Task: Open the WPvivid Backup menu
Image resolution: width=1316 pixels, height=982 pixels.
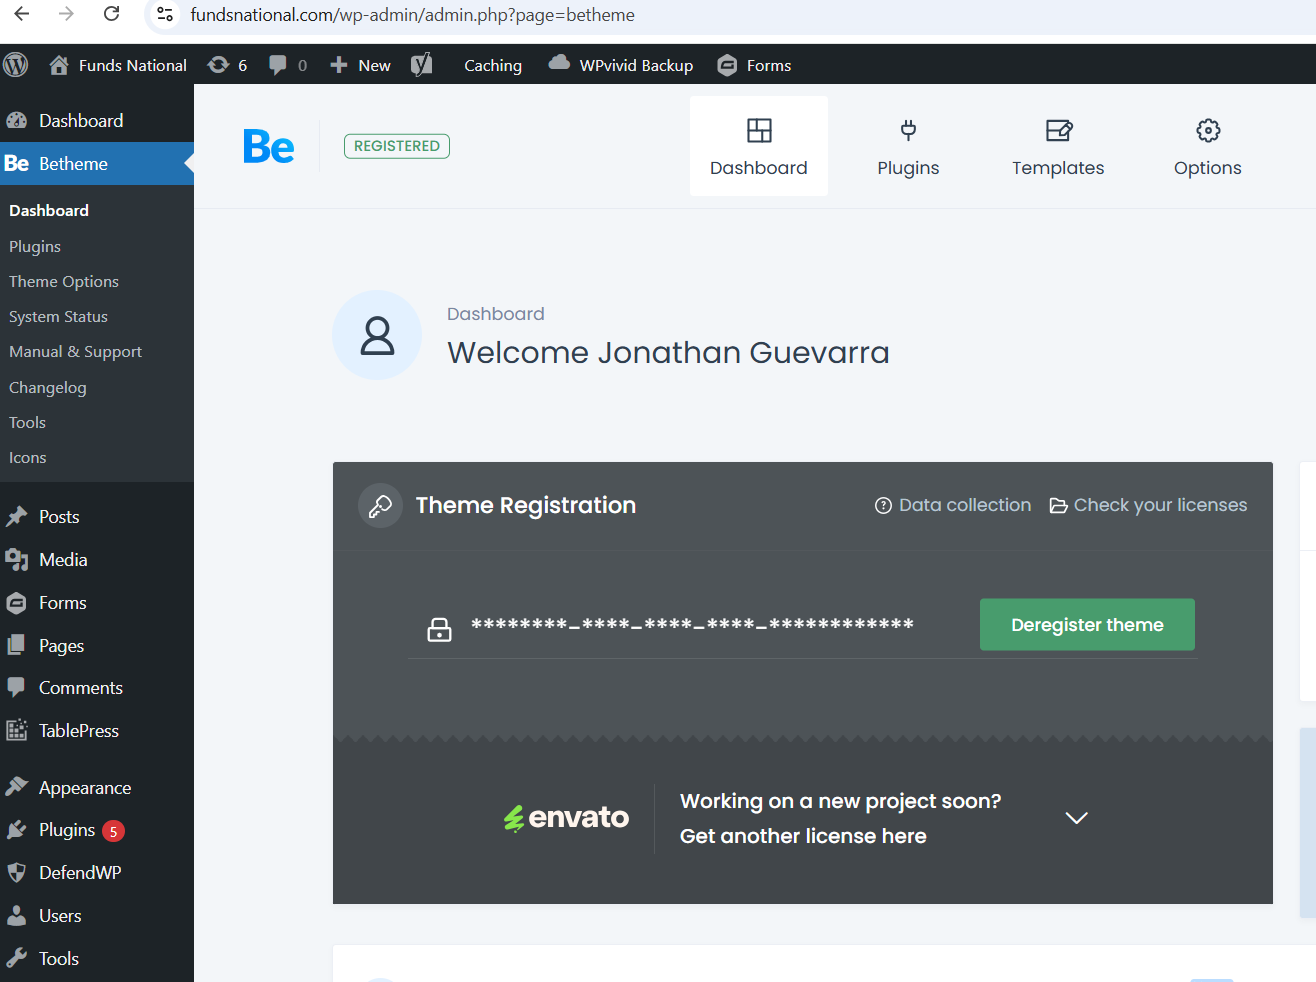Action: pyautogui.click(x=621, y=65)
